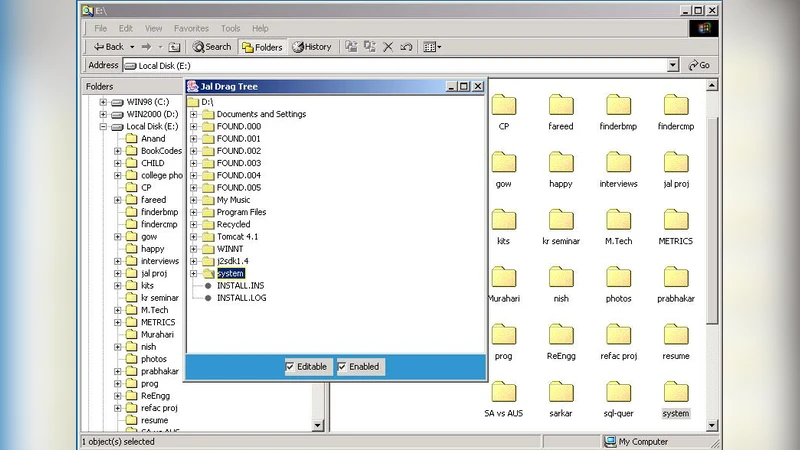Image resolution: width=800 pixels, height=450 pixels.
Task: Open the History toolbar button
Action: 312,47
